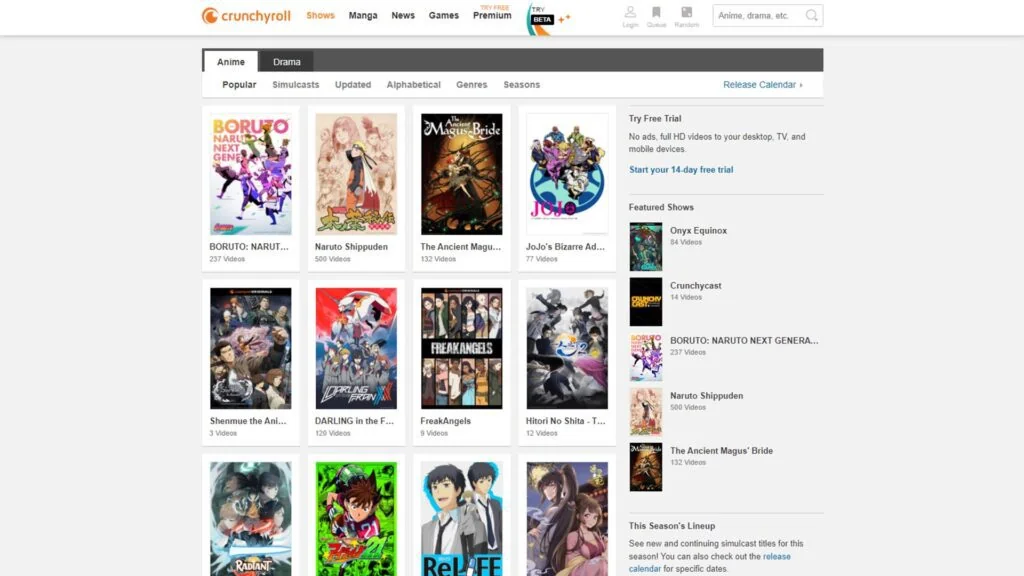The height and width of the screenshot is (576, 1024).
Task: Open the Manga menu
Action: click(363, 16)
